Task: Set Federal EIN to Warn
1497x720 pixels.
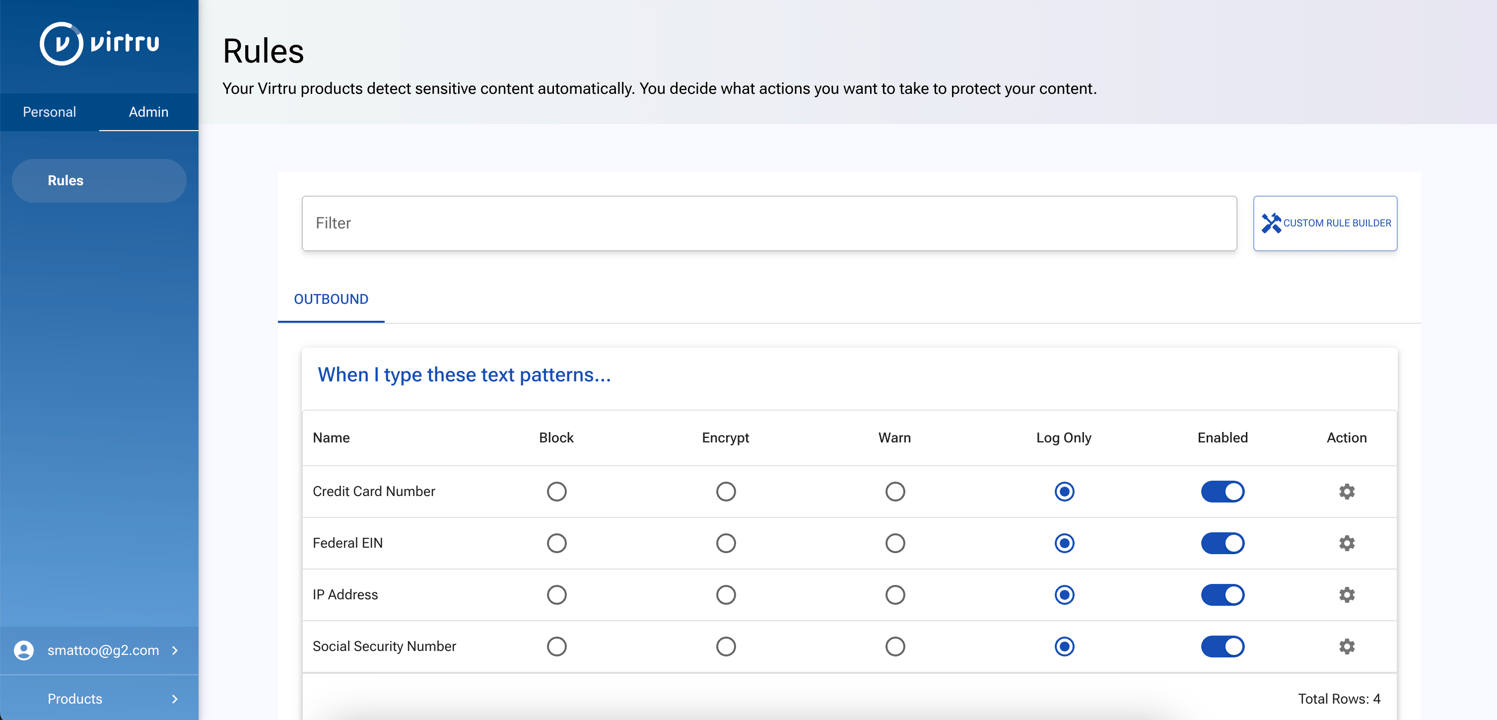Action: 895,543
